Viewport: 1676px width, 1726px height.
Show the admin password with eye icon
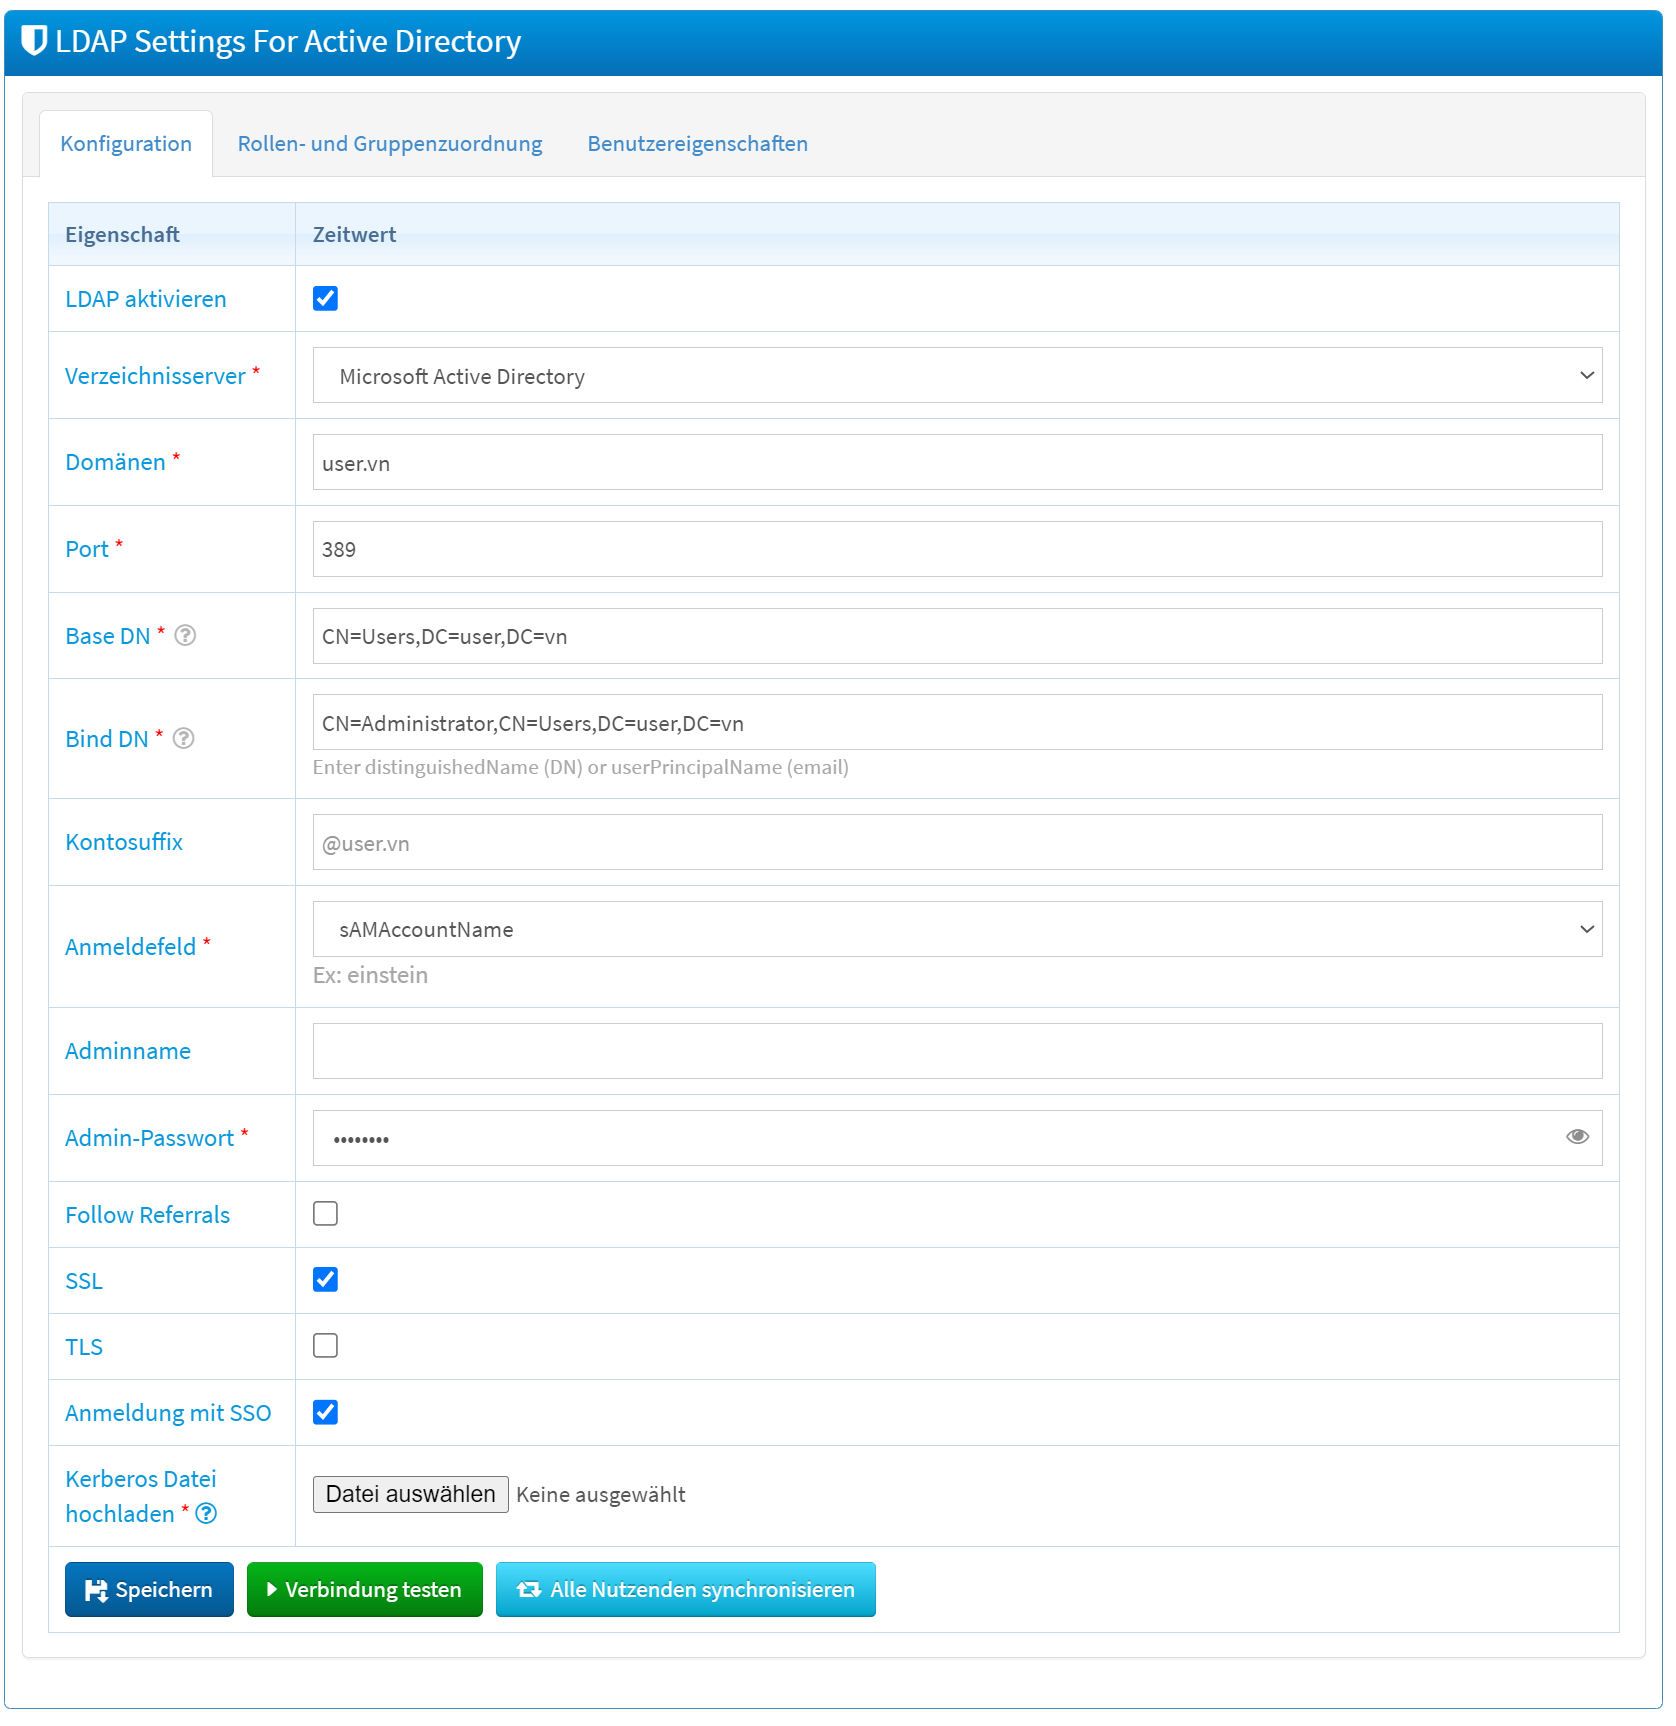coord(1577,1137)
